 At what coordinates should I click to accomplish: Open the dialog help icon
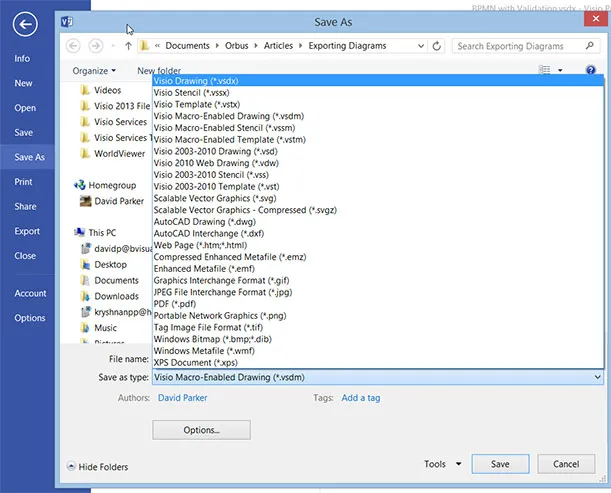[590, 70]
